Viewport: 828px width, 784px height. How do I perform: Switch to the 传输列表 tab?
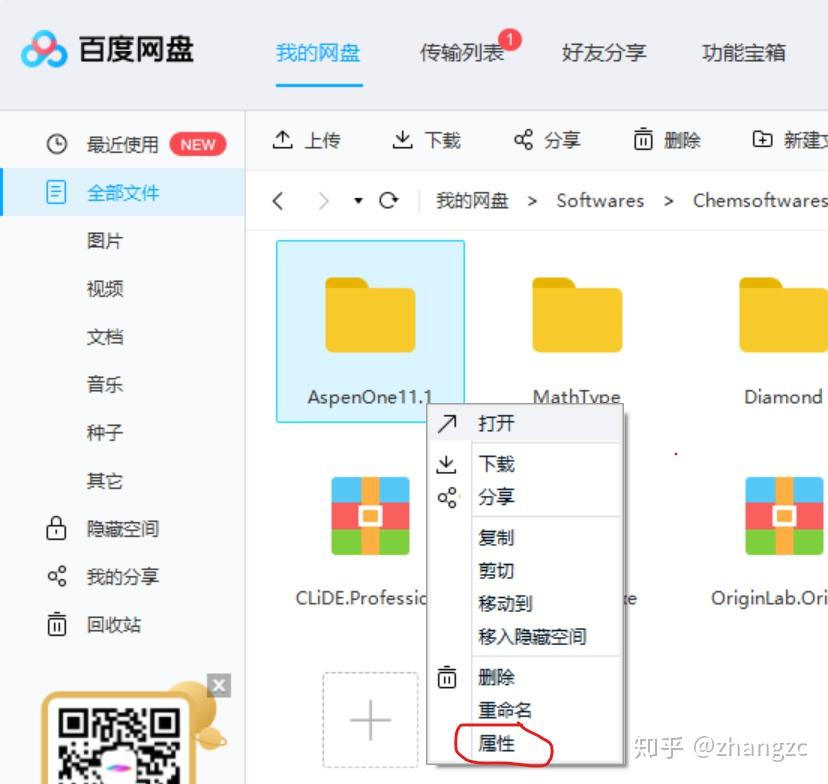462,53
